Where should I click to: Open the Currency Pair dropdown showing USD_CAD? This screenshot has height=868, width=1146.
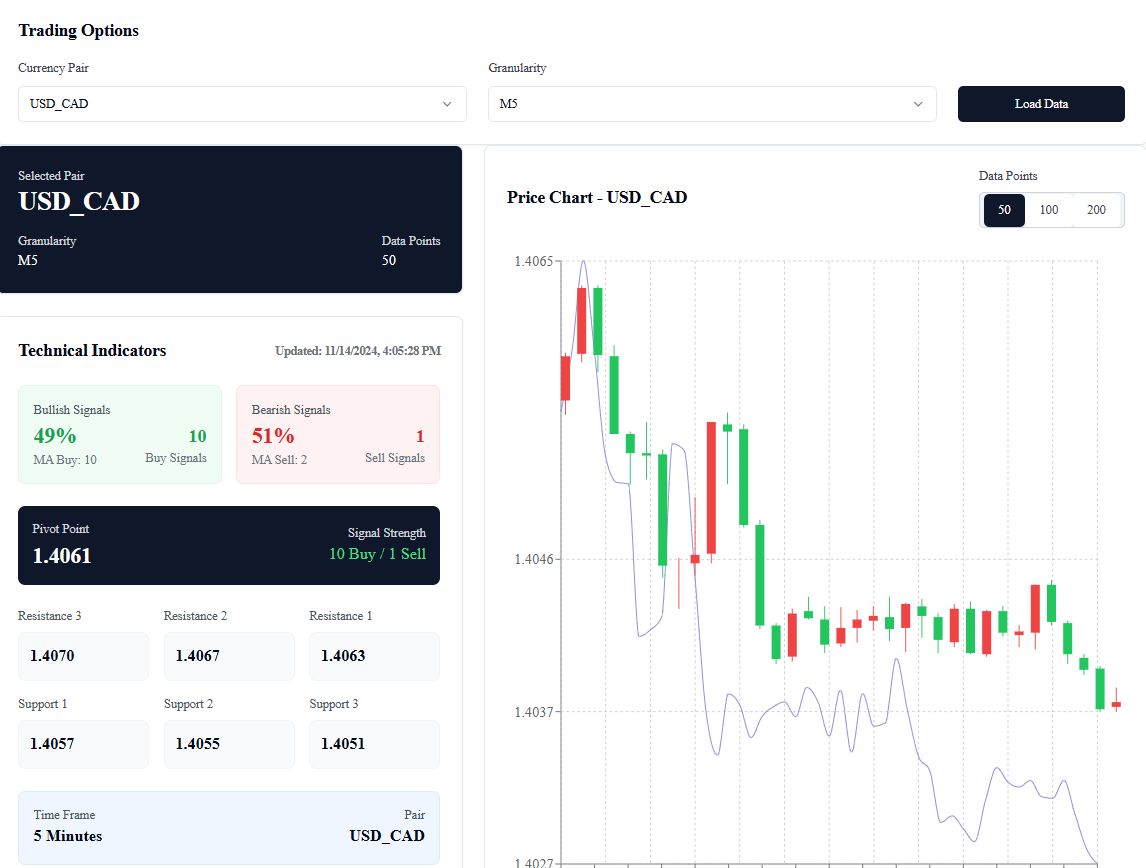click(241, 104)
